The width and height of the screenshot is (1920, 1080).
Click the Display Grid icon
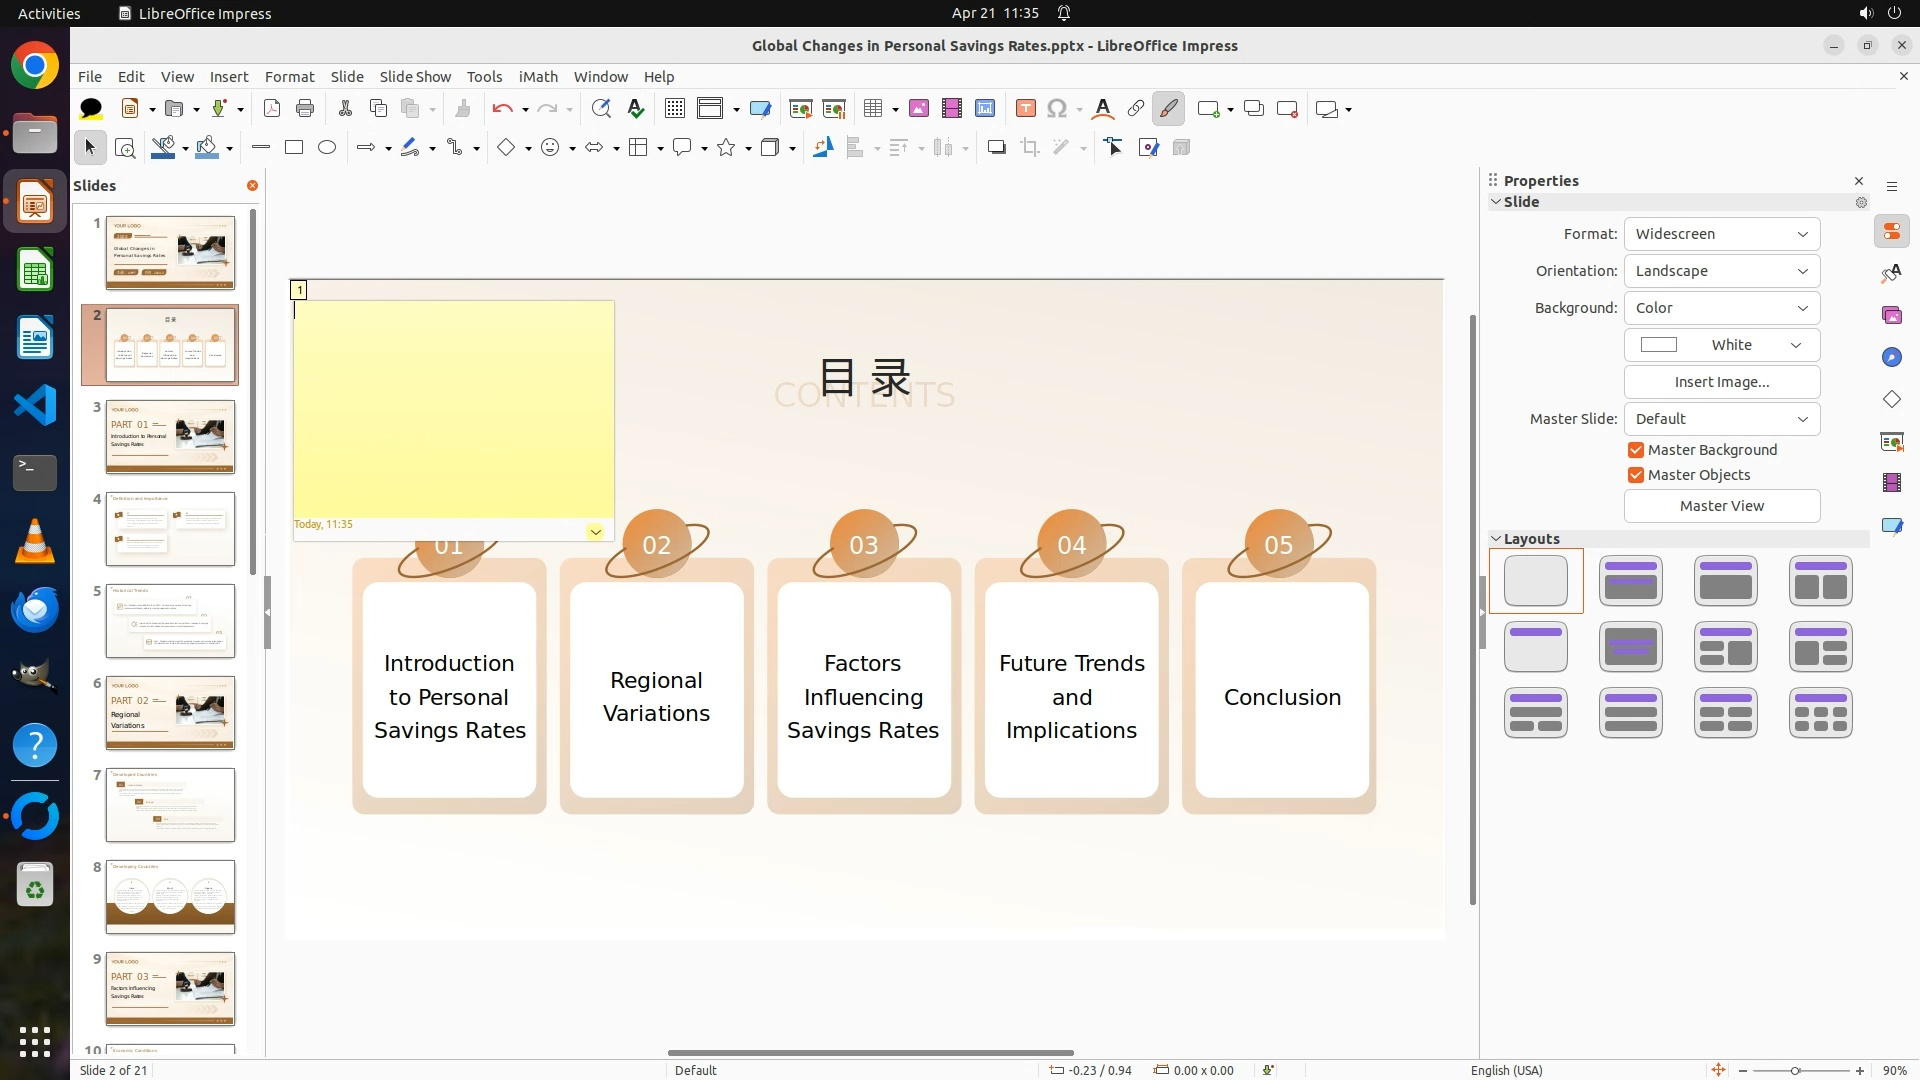[675, 109]
